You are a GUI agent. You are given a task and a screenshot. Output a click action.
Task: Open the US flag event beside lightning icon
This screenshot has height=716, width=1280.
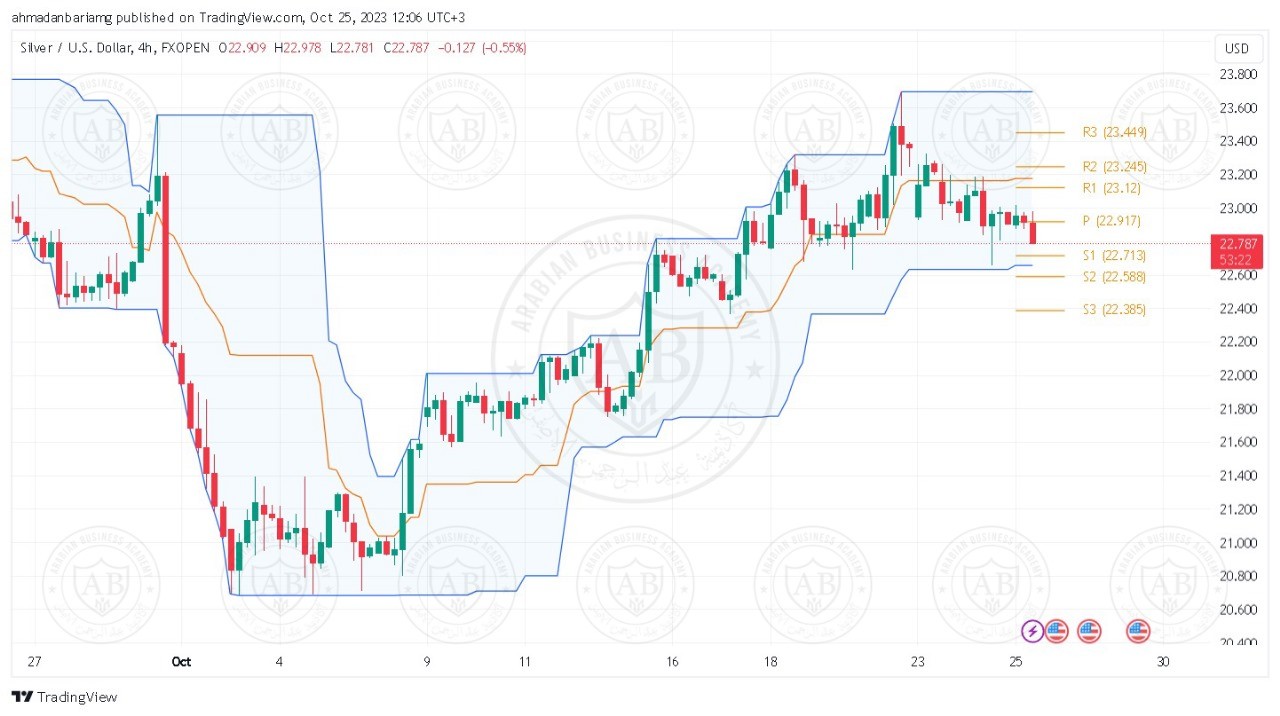coord(1057,631)
